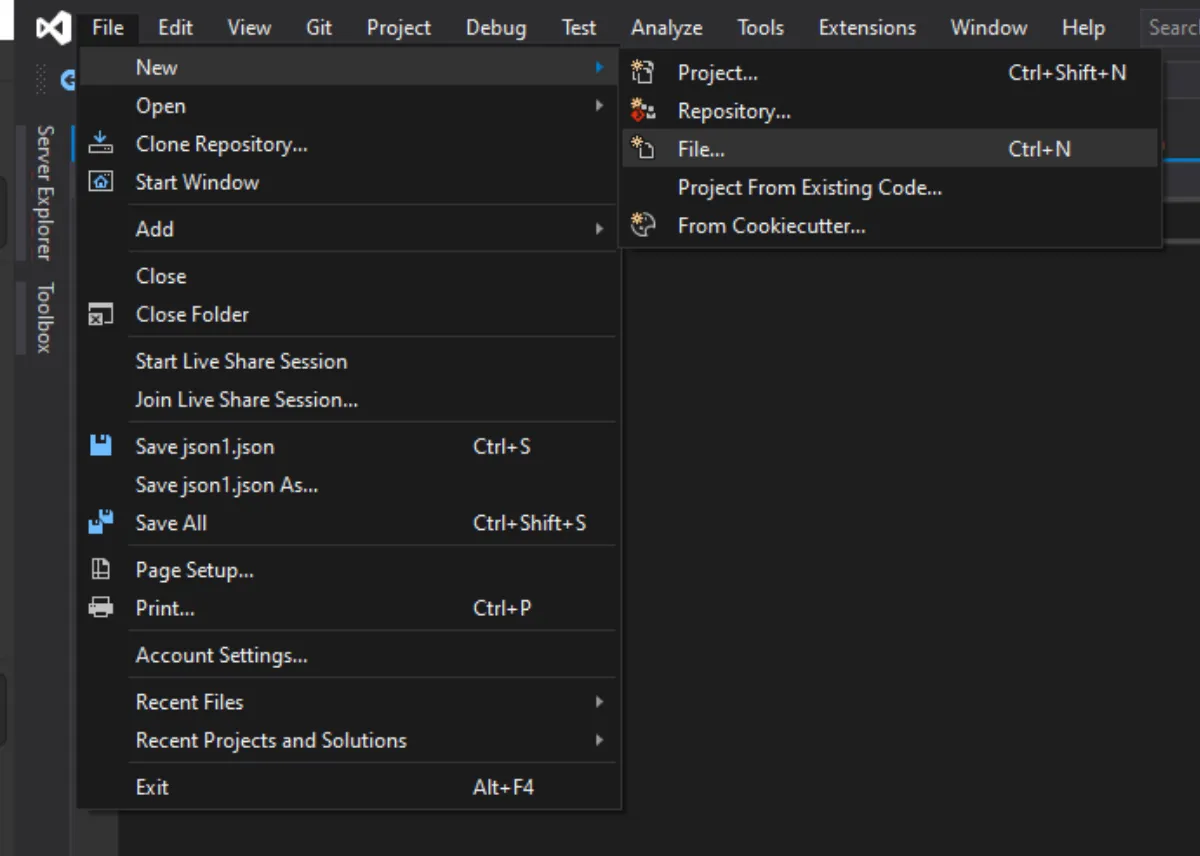Click the From Cookiecutter icon

(643, 225)
